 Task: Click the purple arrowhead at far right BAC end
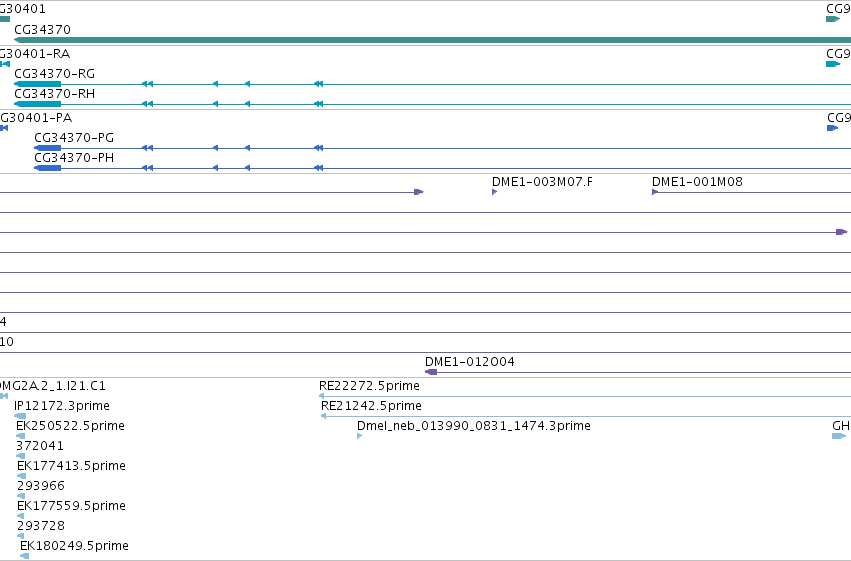(x=841, y=232)
